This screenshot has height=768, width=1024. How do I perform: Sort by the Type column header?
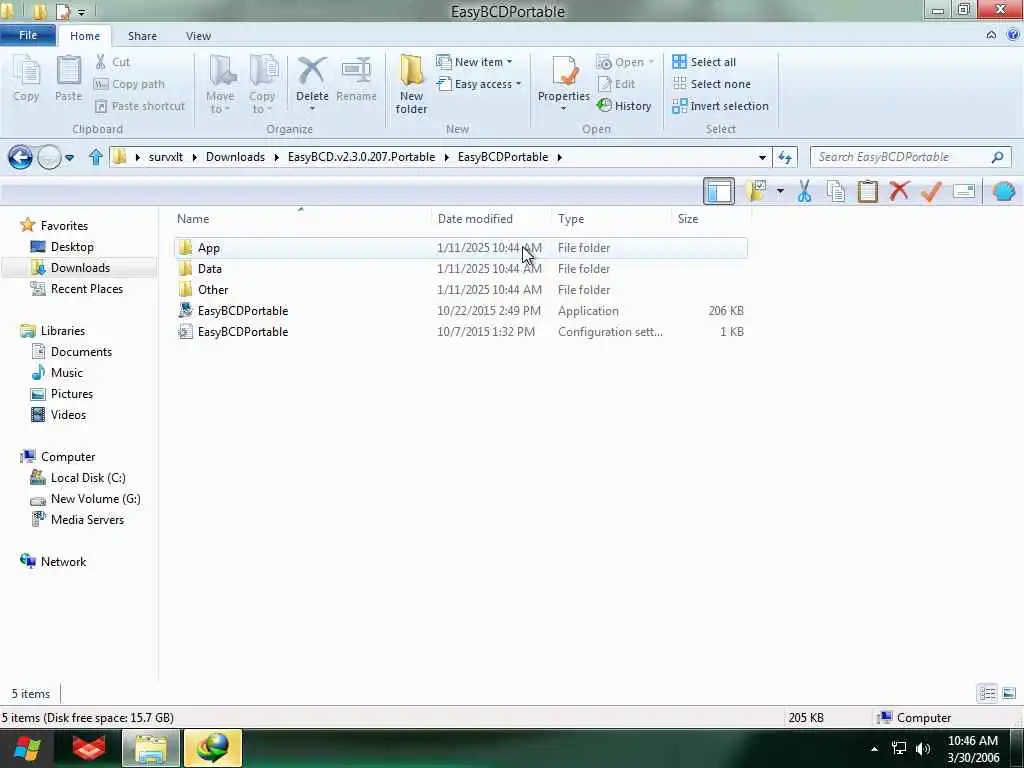tap(611, 219)
